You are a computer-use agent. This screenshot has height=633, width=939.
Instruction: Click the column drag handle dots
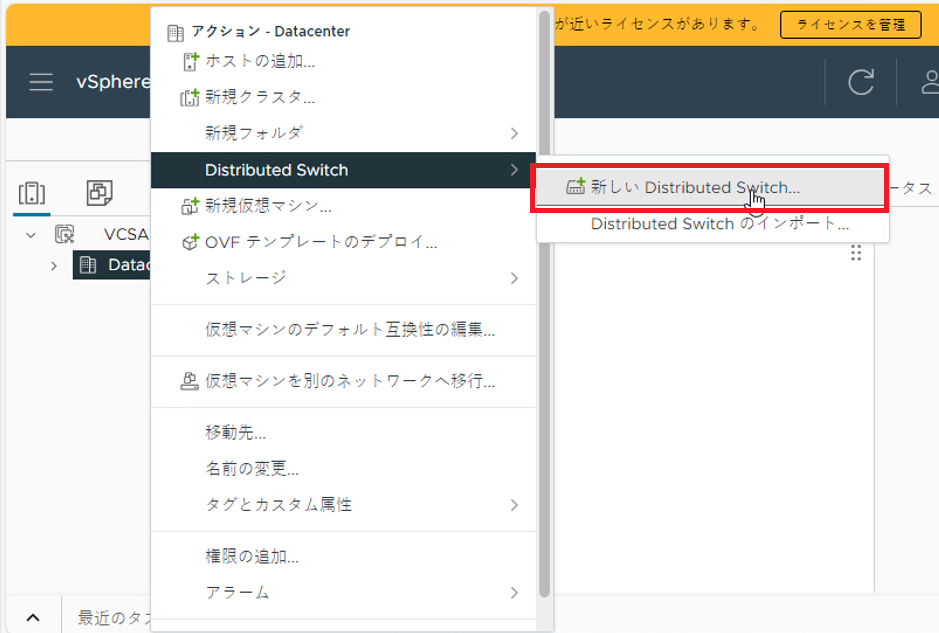coord(856,253)
